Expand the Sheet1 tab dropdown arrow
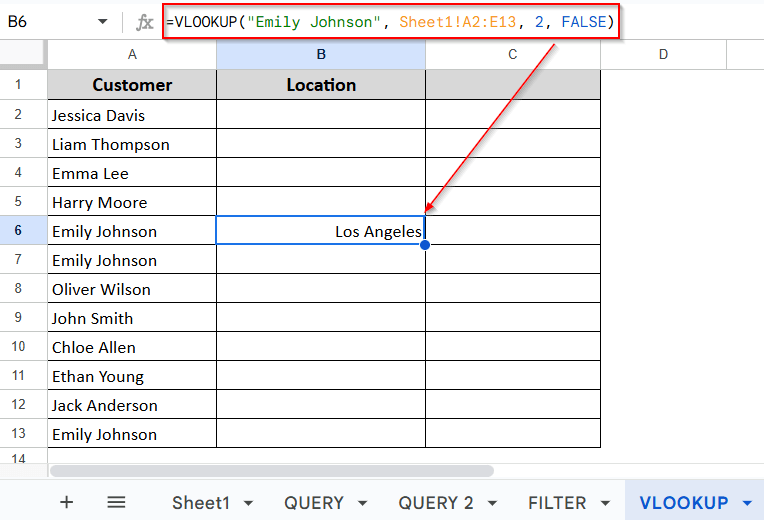The image size is (764, 520). pos(248,503)
